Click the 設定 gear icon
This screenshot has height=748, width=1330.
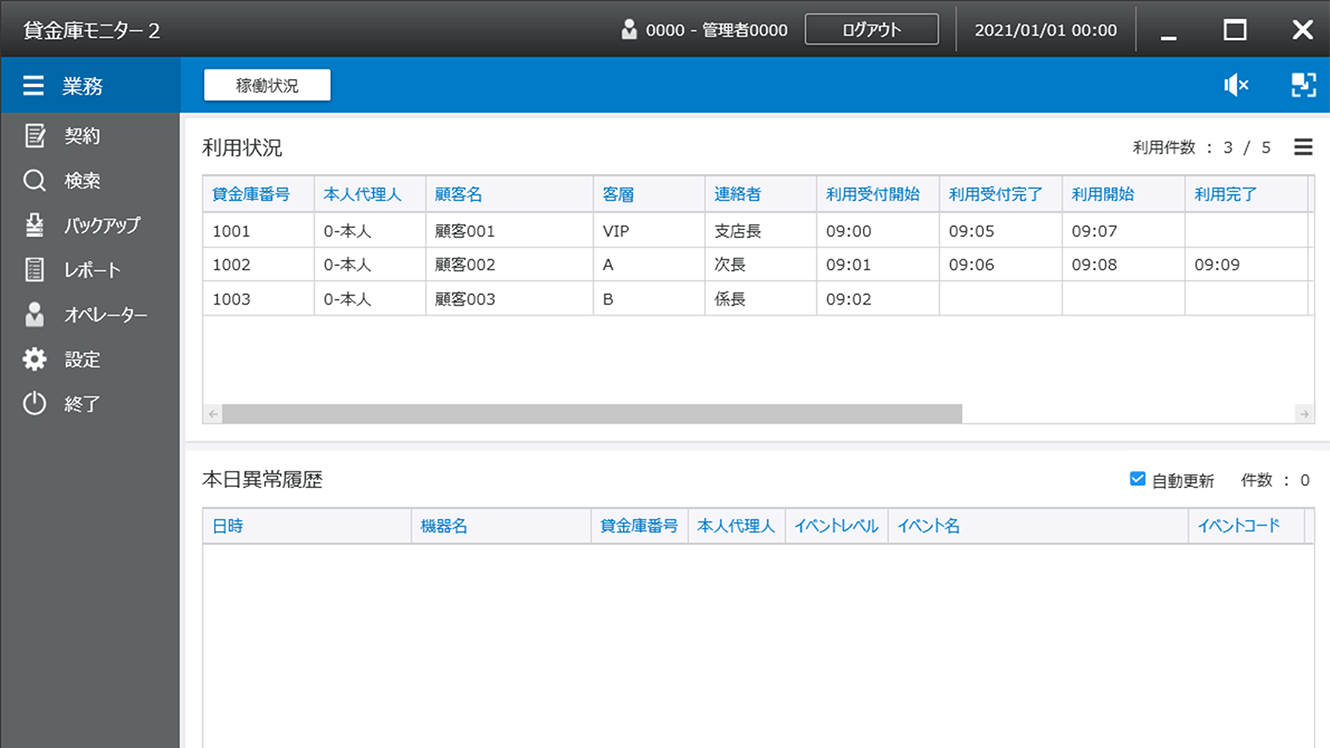tap(35, 359)
